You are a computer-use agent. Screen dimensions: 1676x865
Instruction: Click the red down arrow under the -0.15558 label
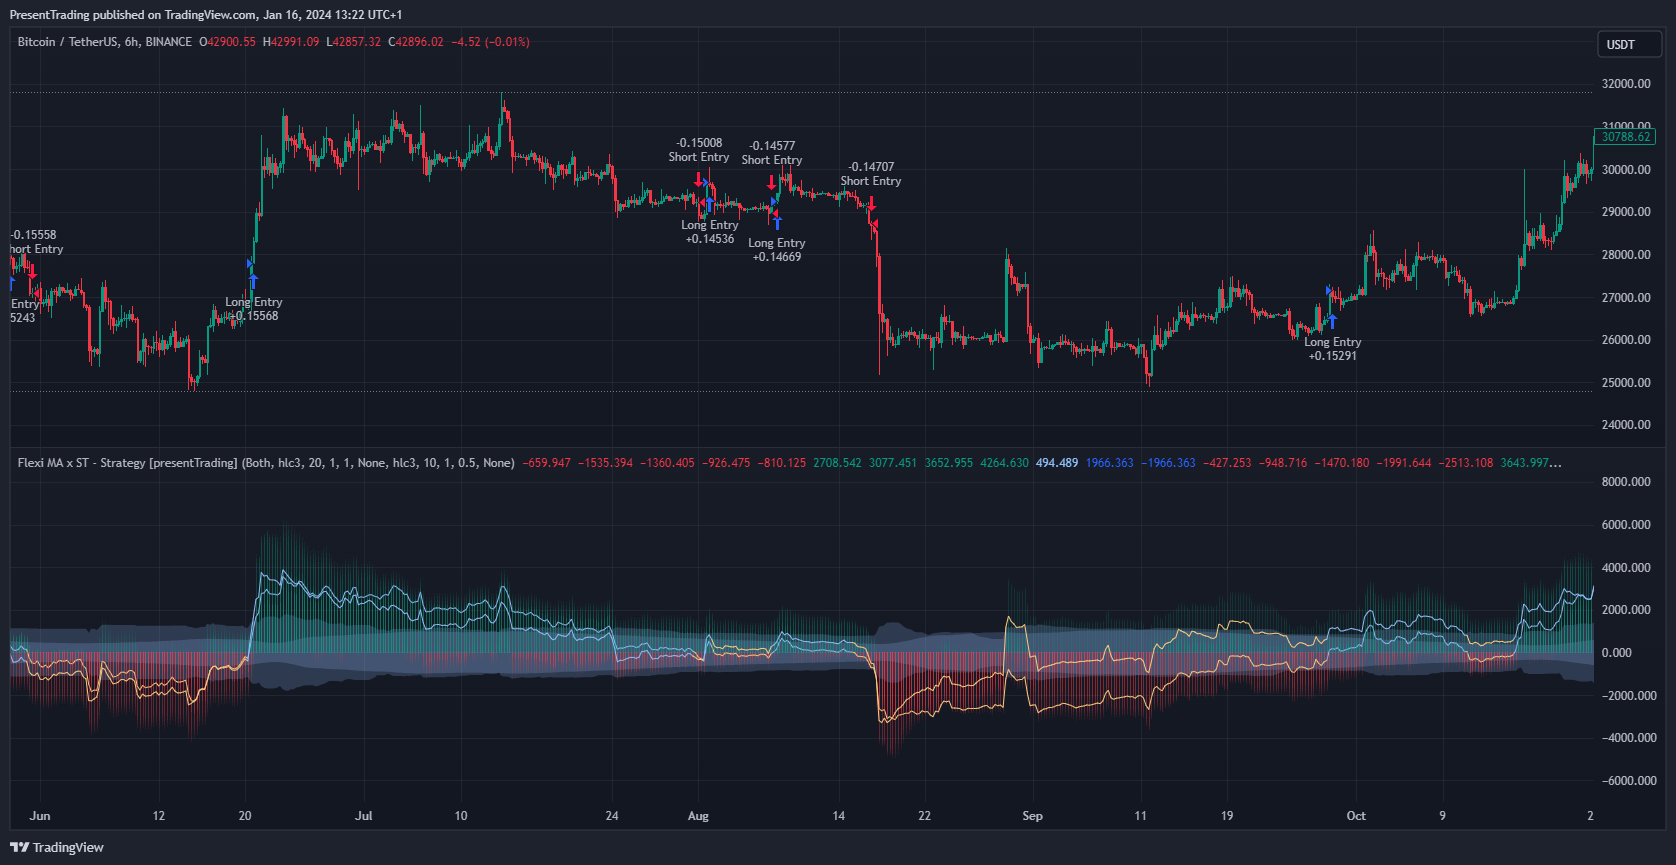[33, 270]
